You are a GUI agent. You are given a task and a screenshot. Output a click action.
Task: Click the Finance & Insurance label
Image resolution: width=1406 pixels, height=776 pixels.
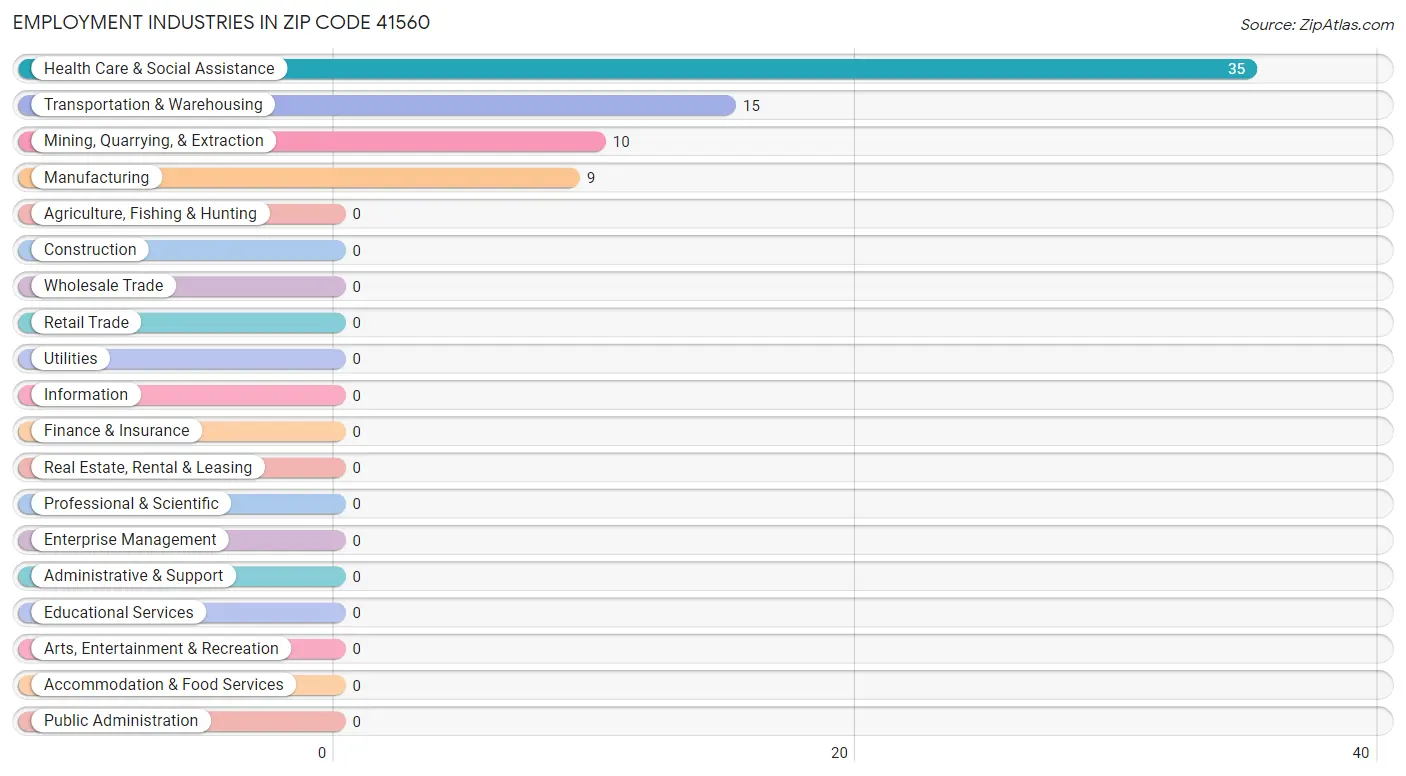click(116, 431)
